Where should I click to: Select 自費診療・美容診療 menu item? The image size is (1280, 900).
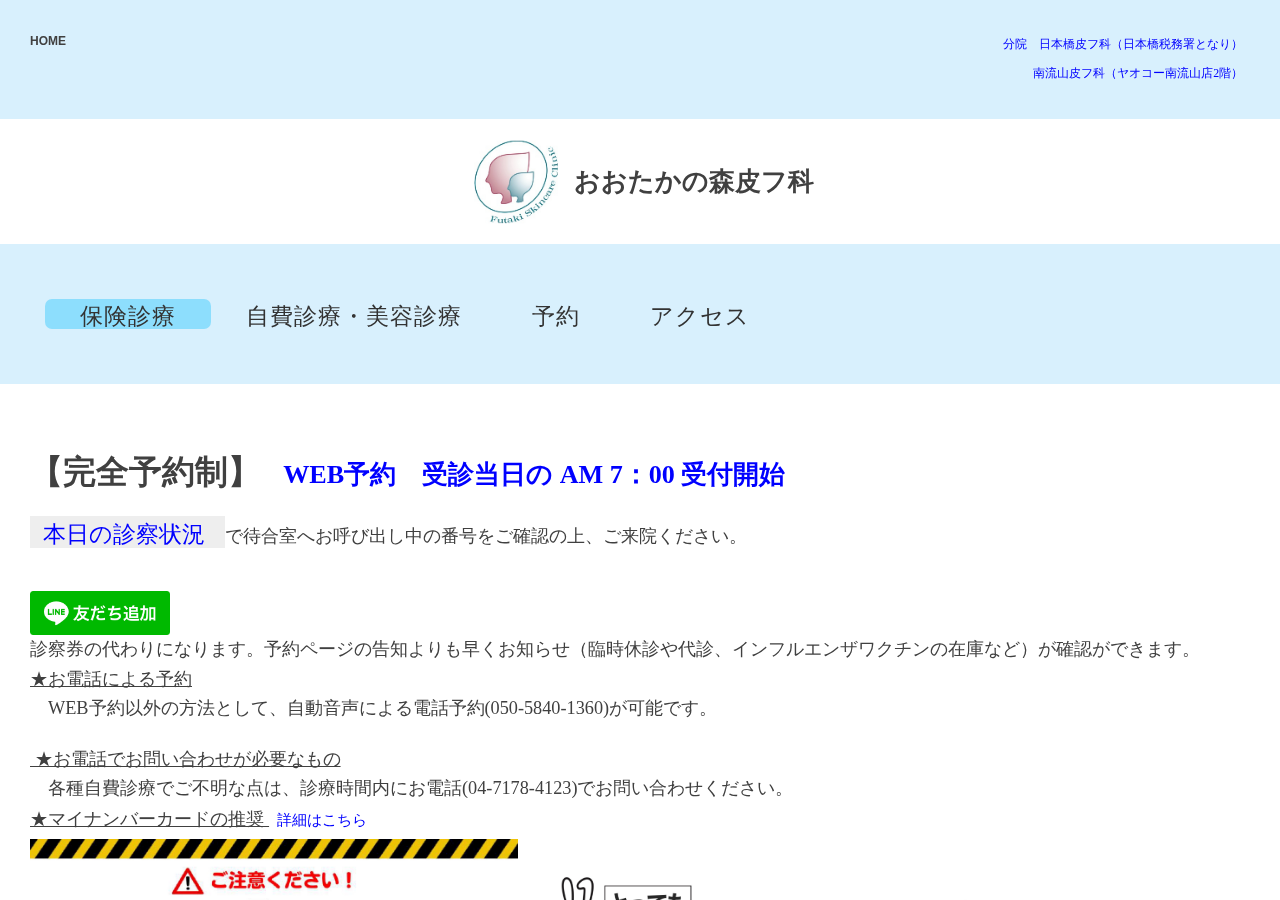click(353, 316)
